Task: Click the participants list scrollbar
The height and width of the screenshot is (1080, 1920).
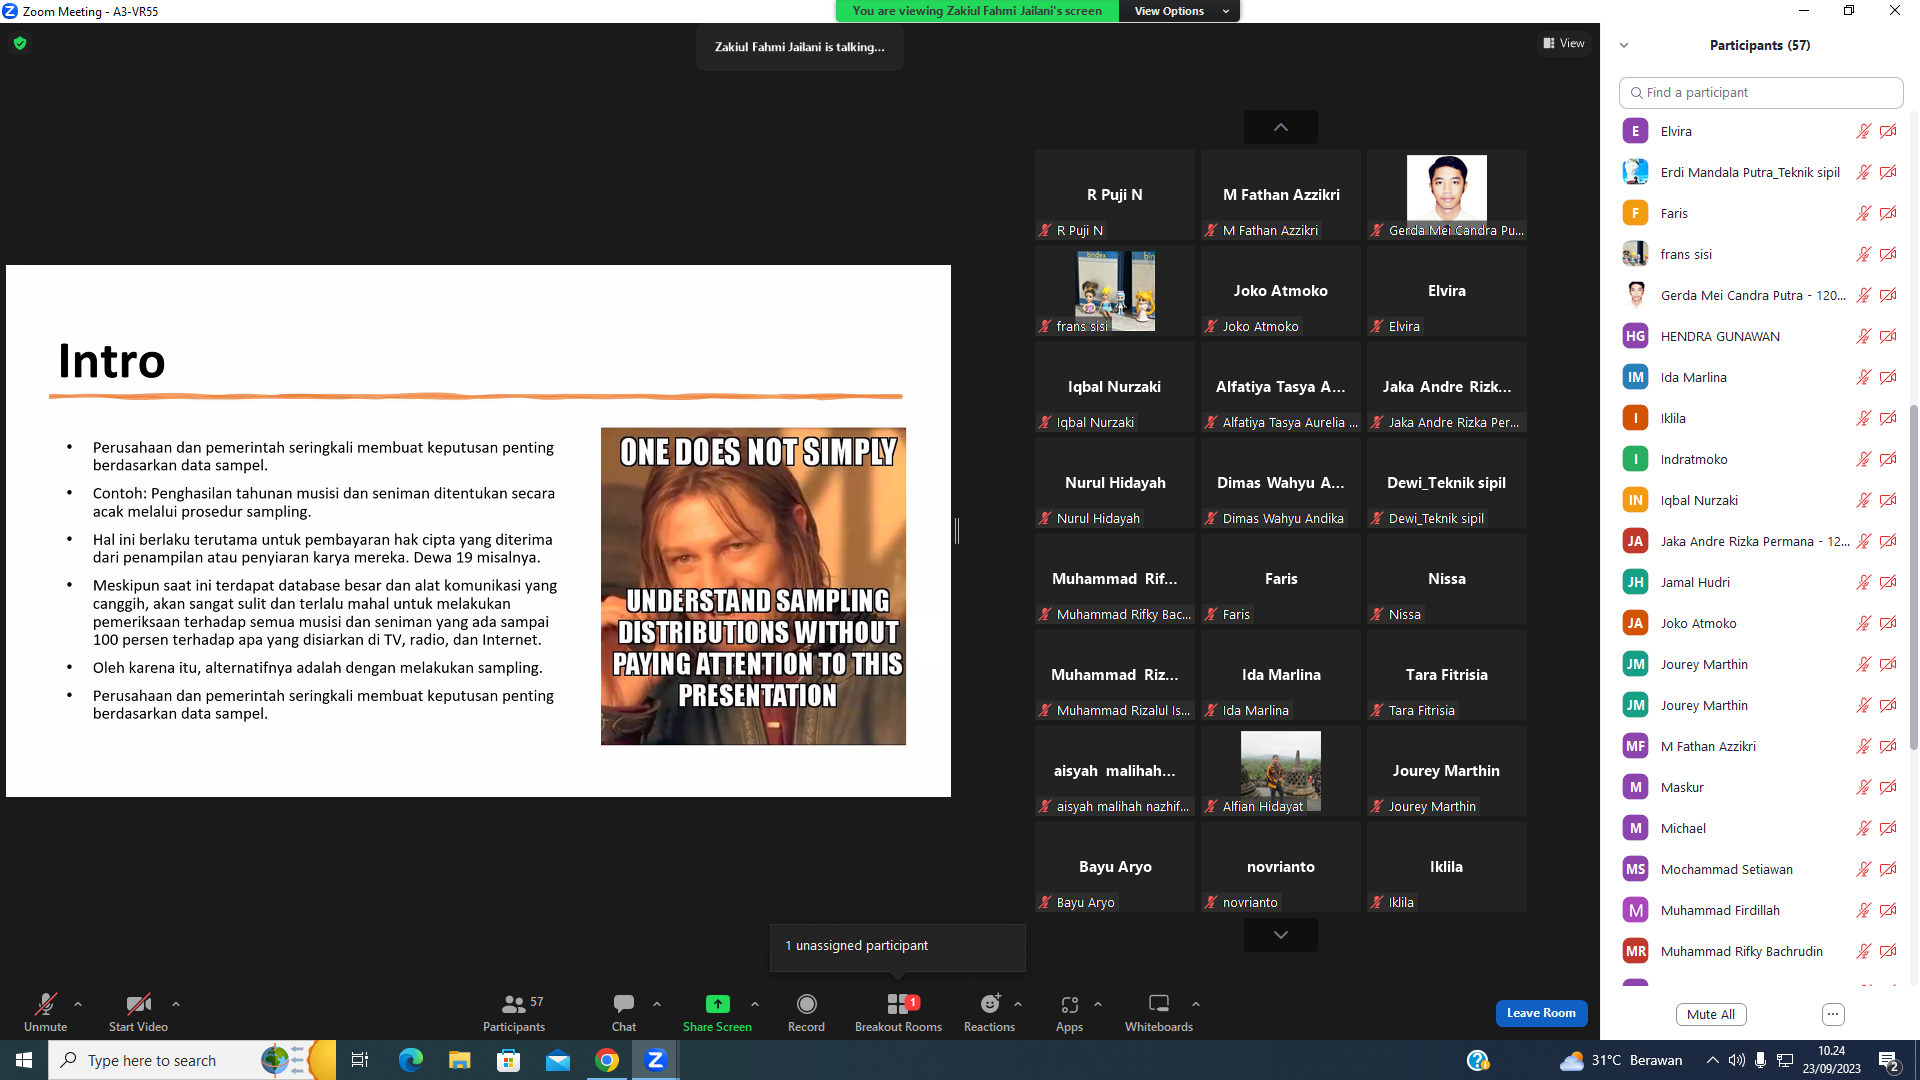Action: point(1913,575)
